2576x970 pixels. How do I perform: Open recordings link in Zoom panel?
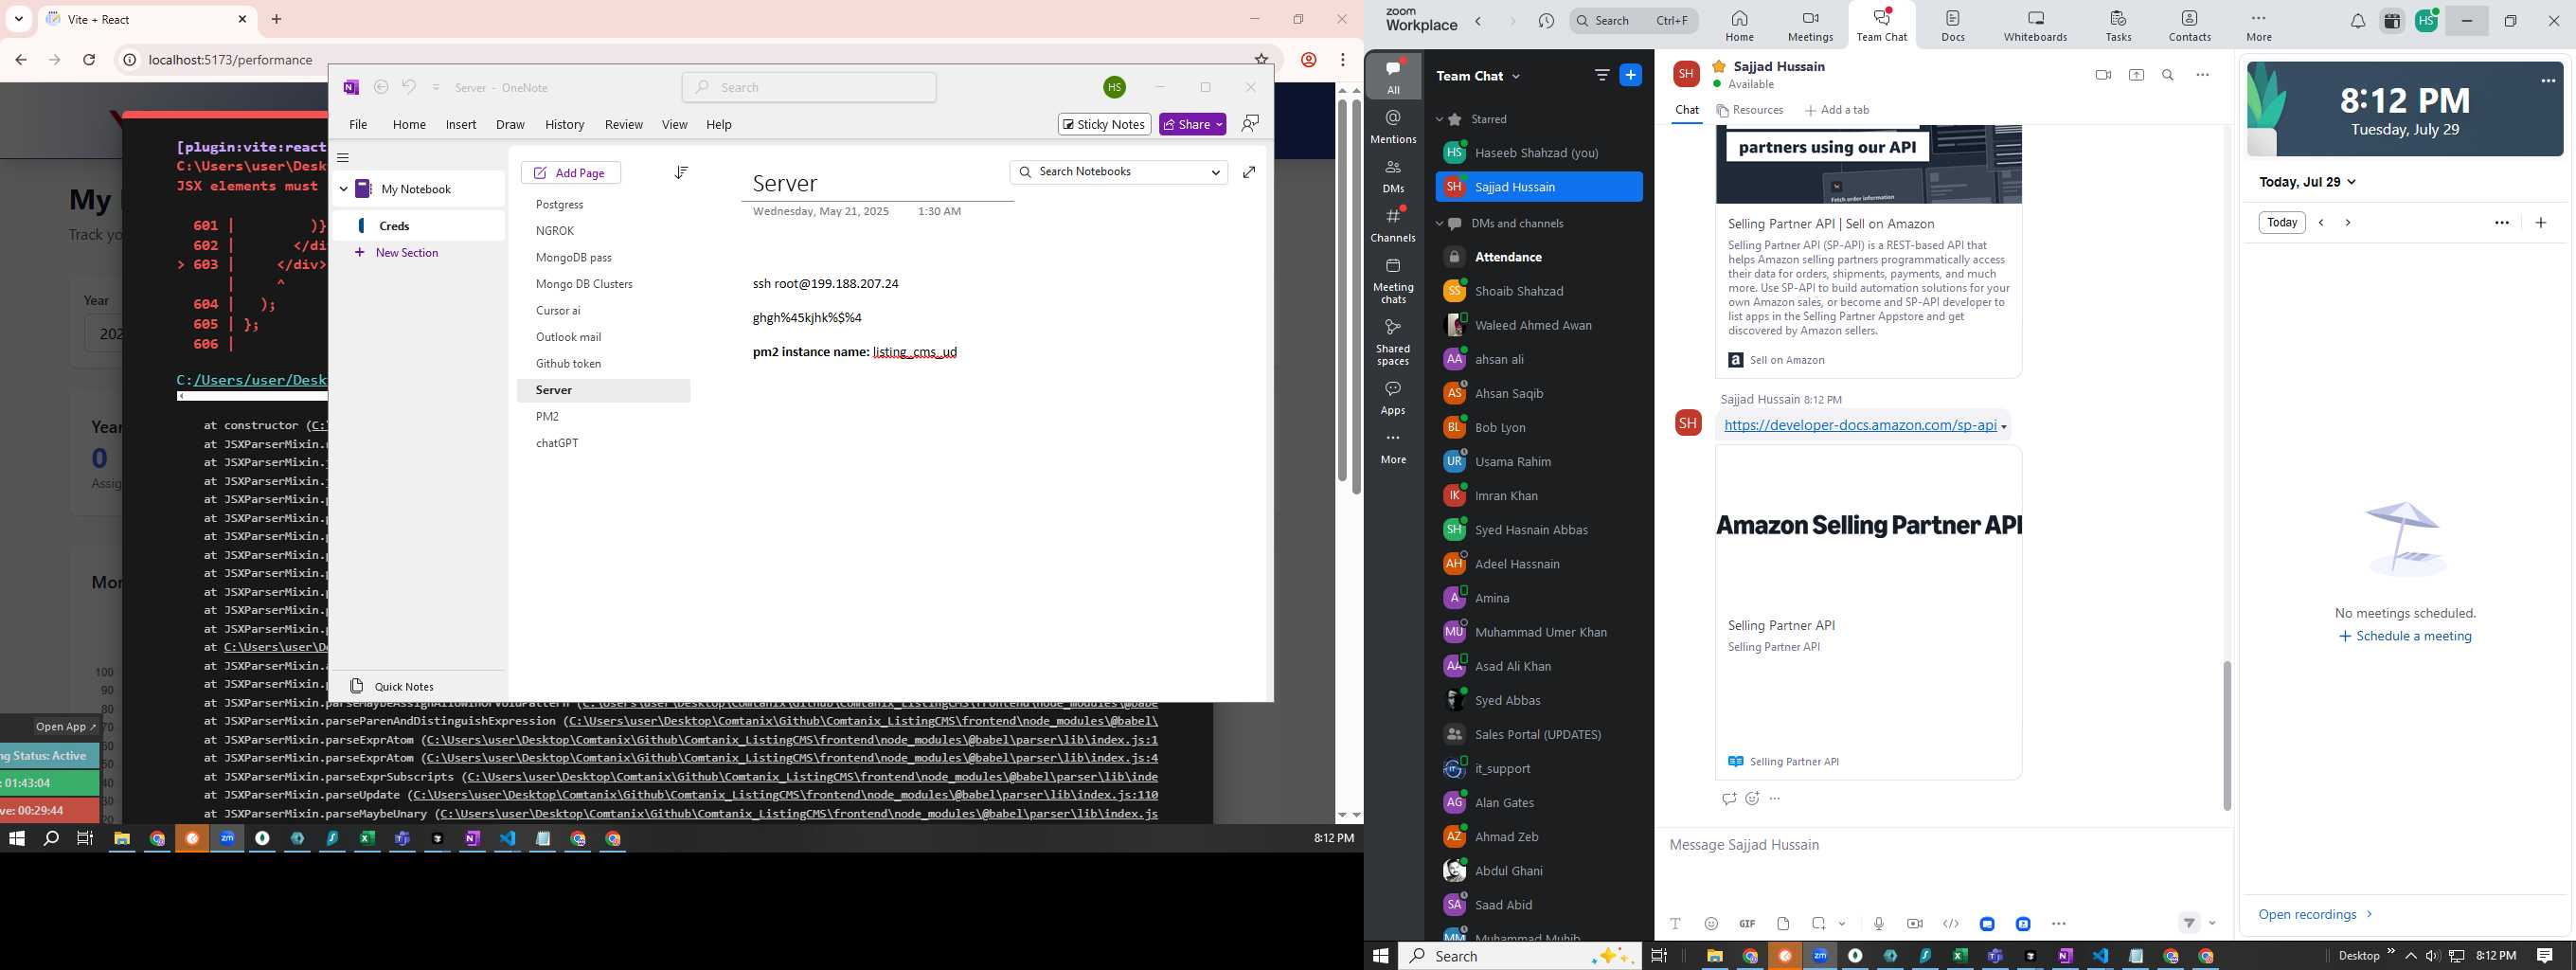point(2314,914)
